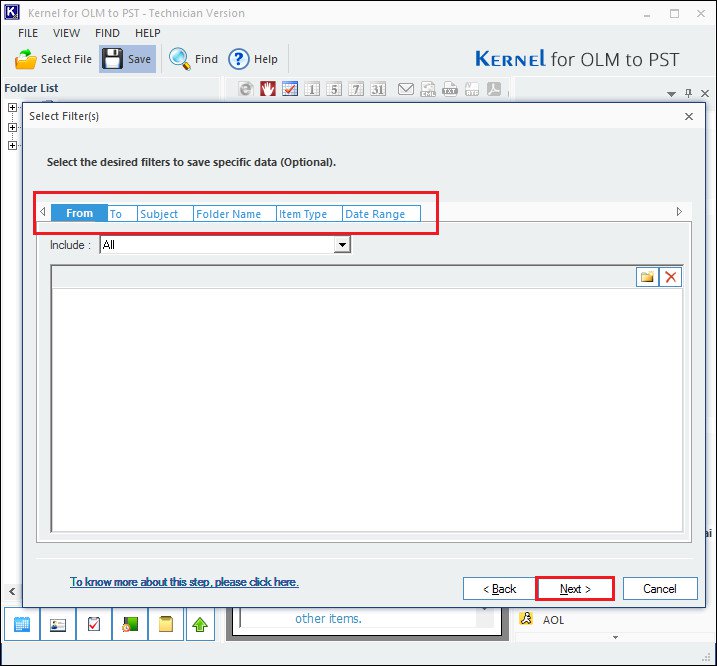The width and height of the screenshot is (717, 666).
Task: Click the Save floppy disk button
Action: point(127,59)
